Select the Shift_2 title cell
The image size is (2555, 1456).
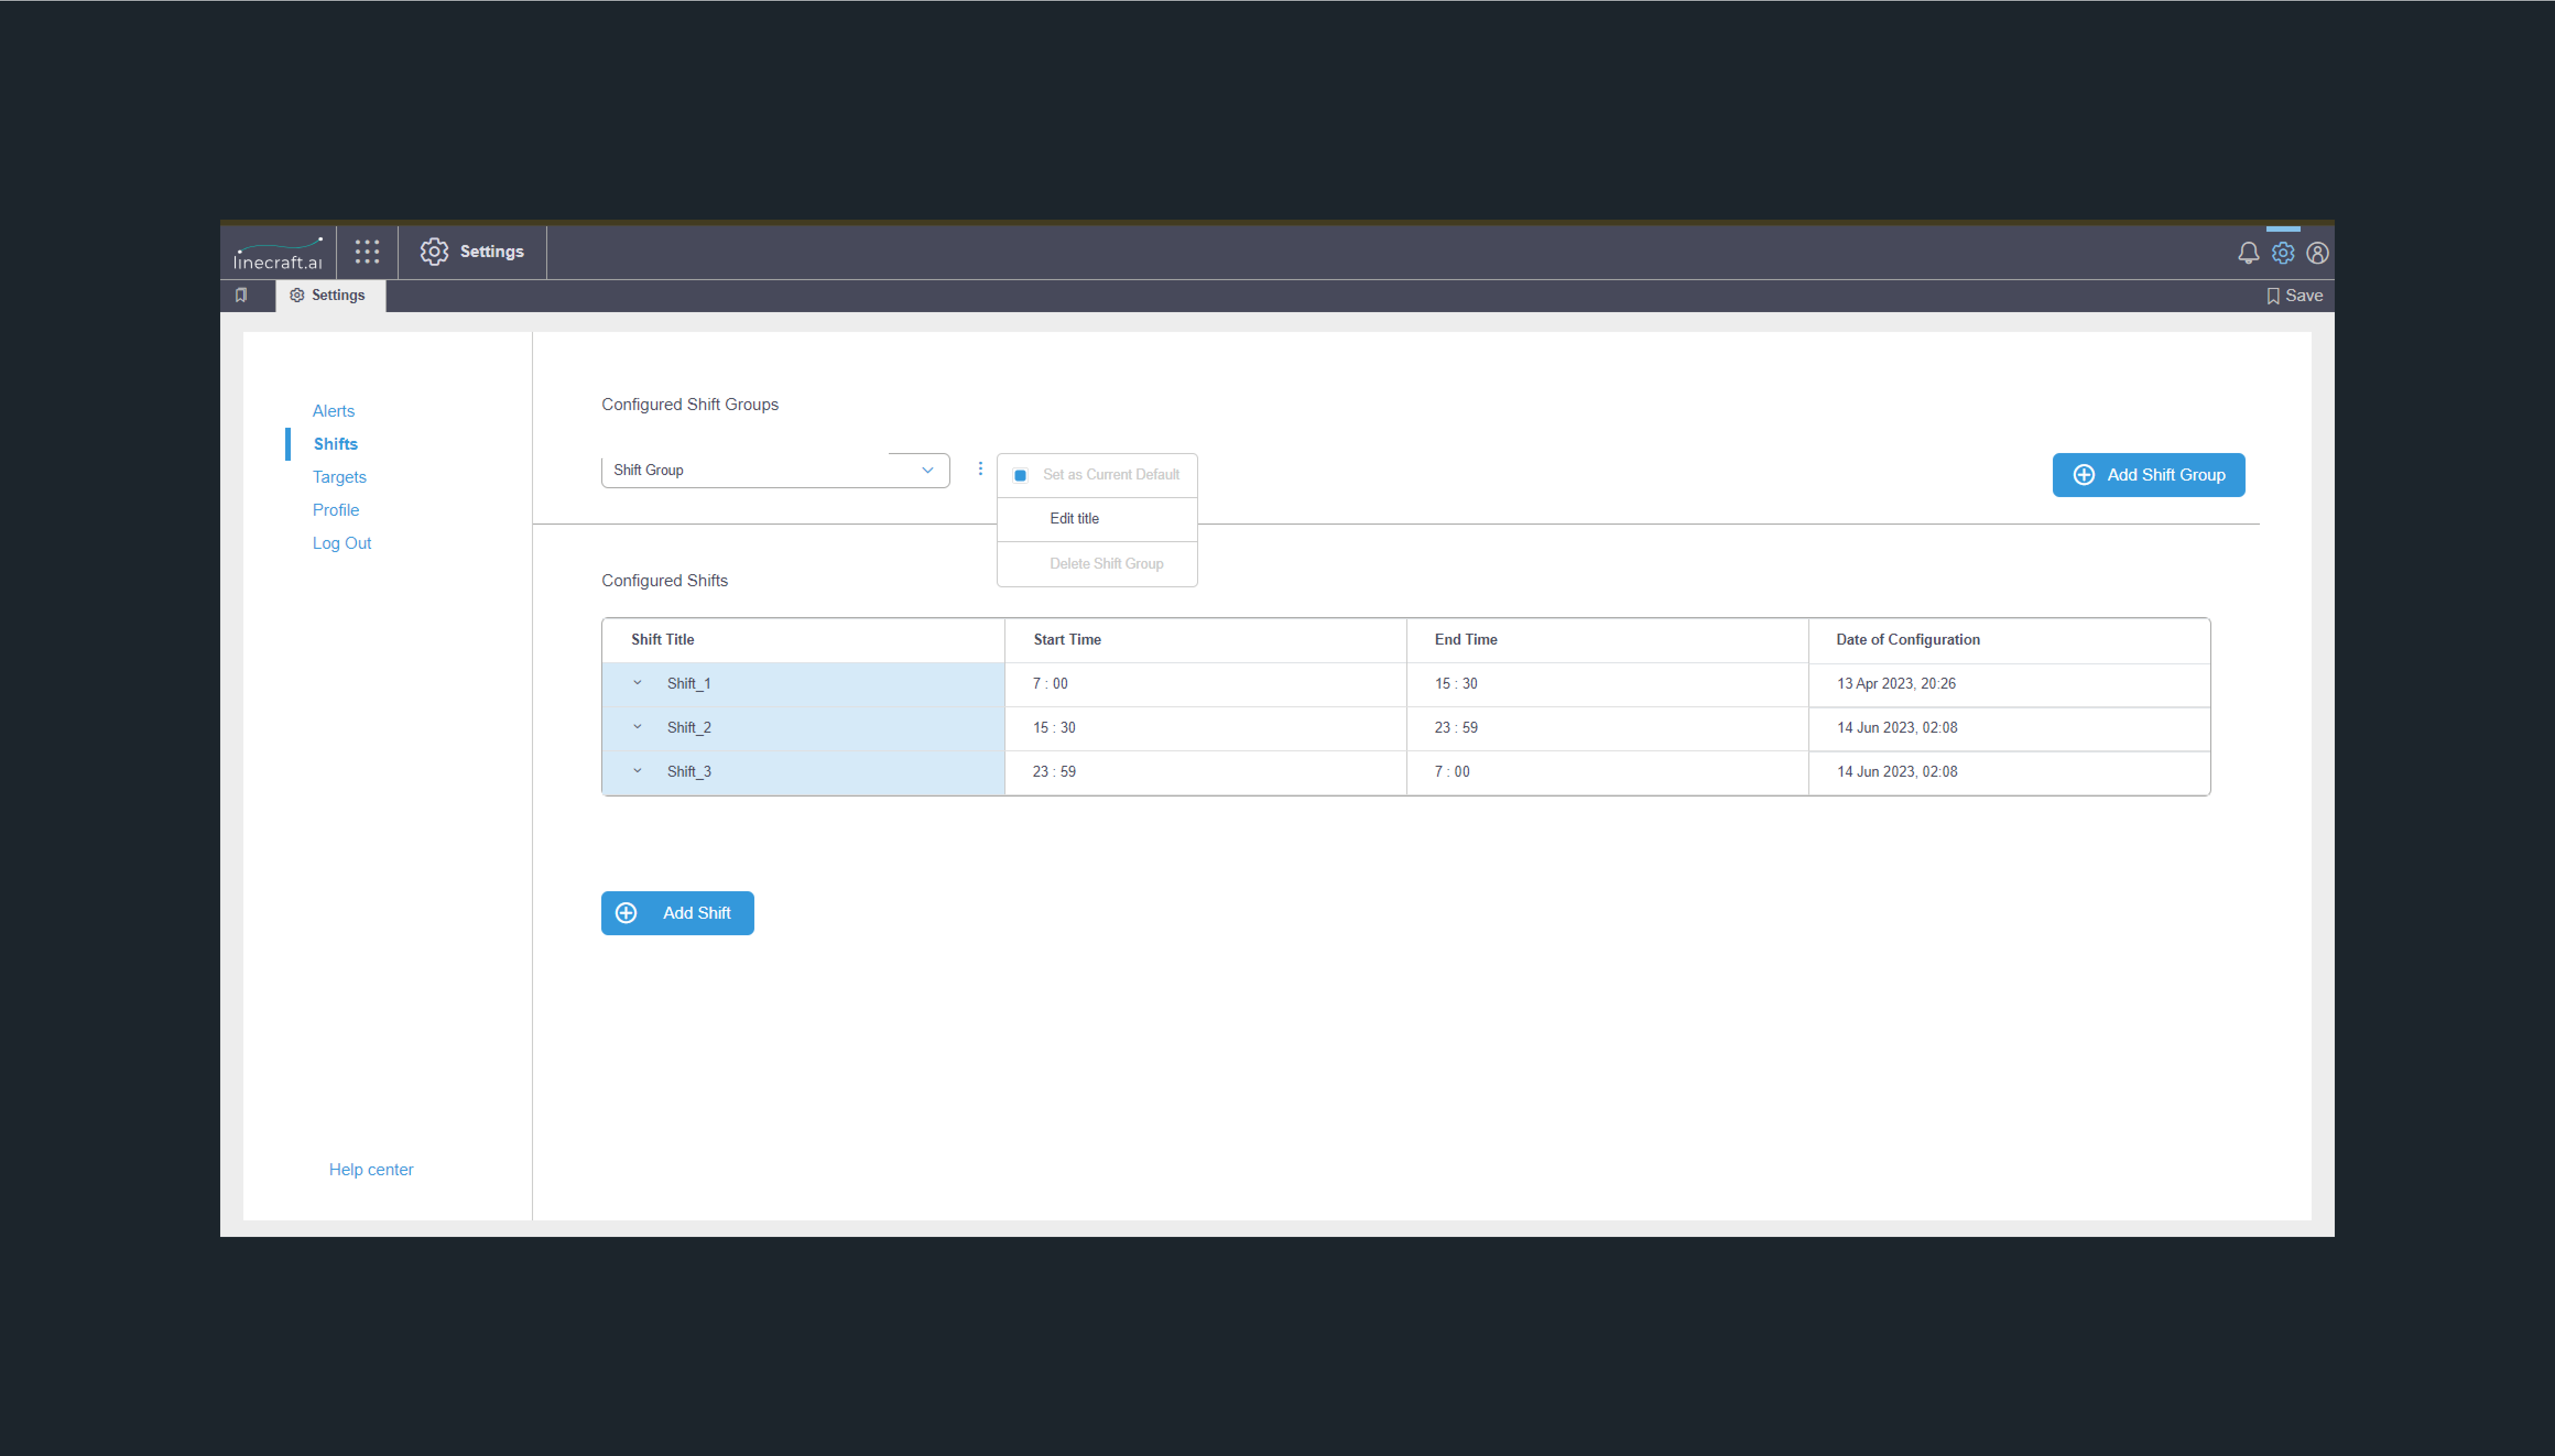coord(803,728)
